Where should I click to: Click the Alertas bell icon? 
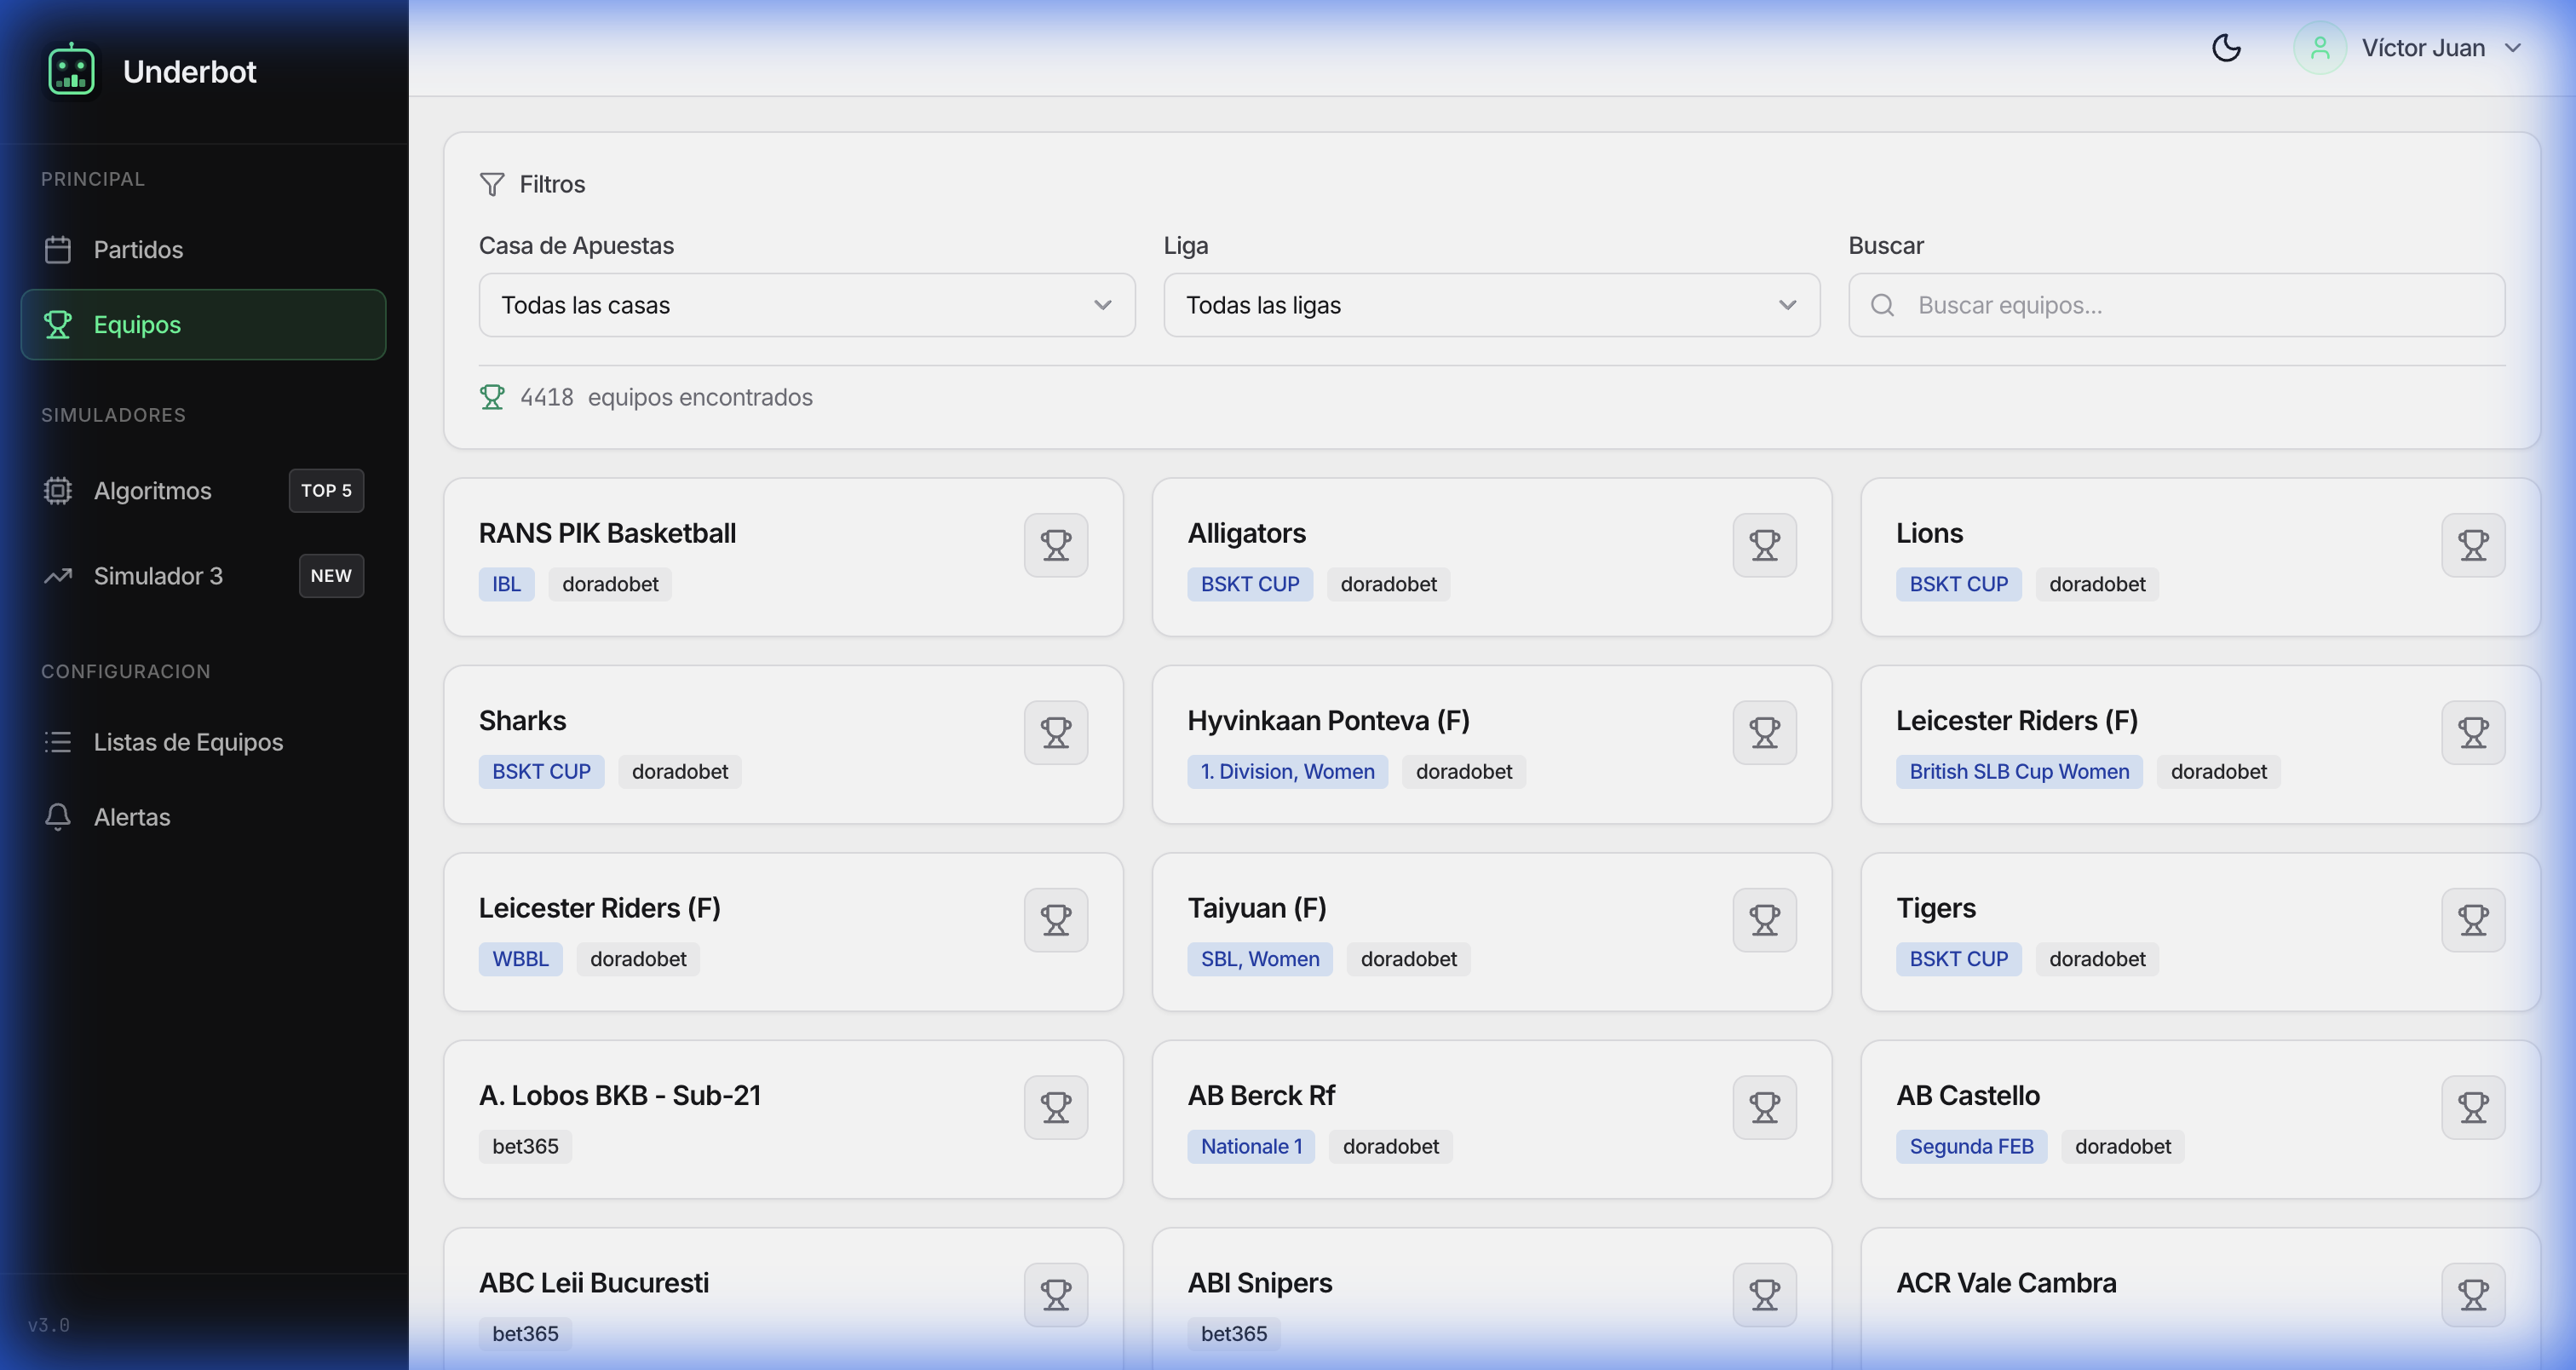click(x=57, y=817)
